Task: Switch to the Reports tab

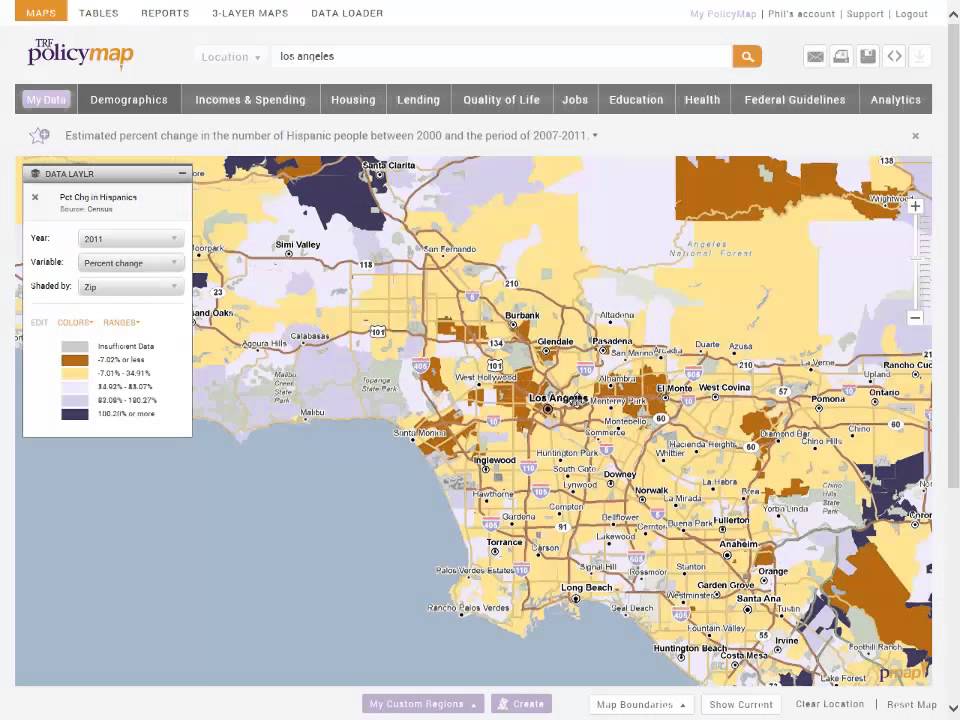Action: (x=165, y=13)
